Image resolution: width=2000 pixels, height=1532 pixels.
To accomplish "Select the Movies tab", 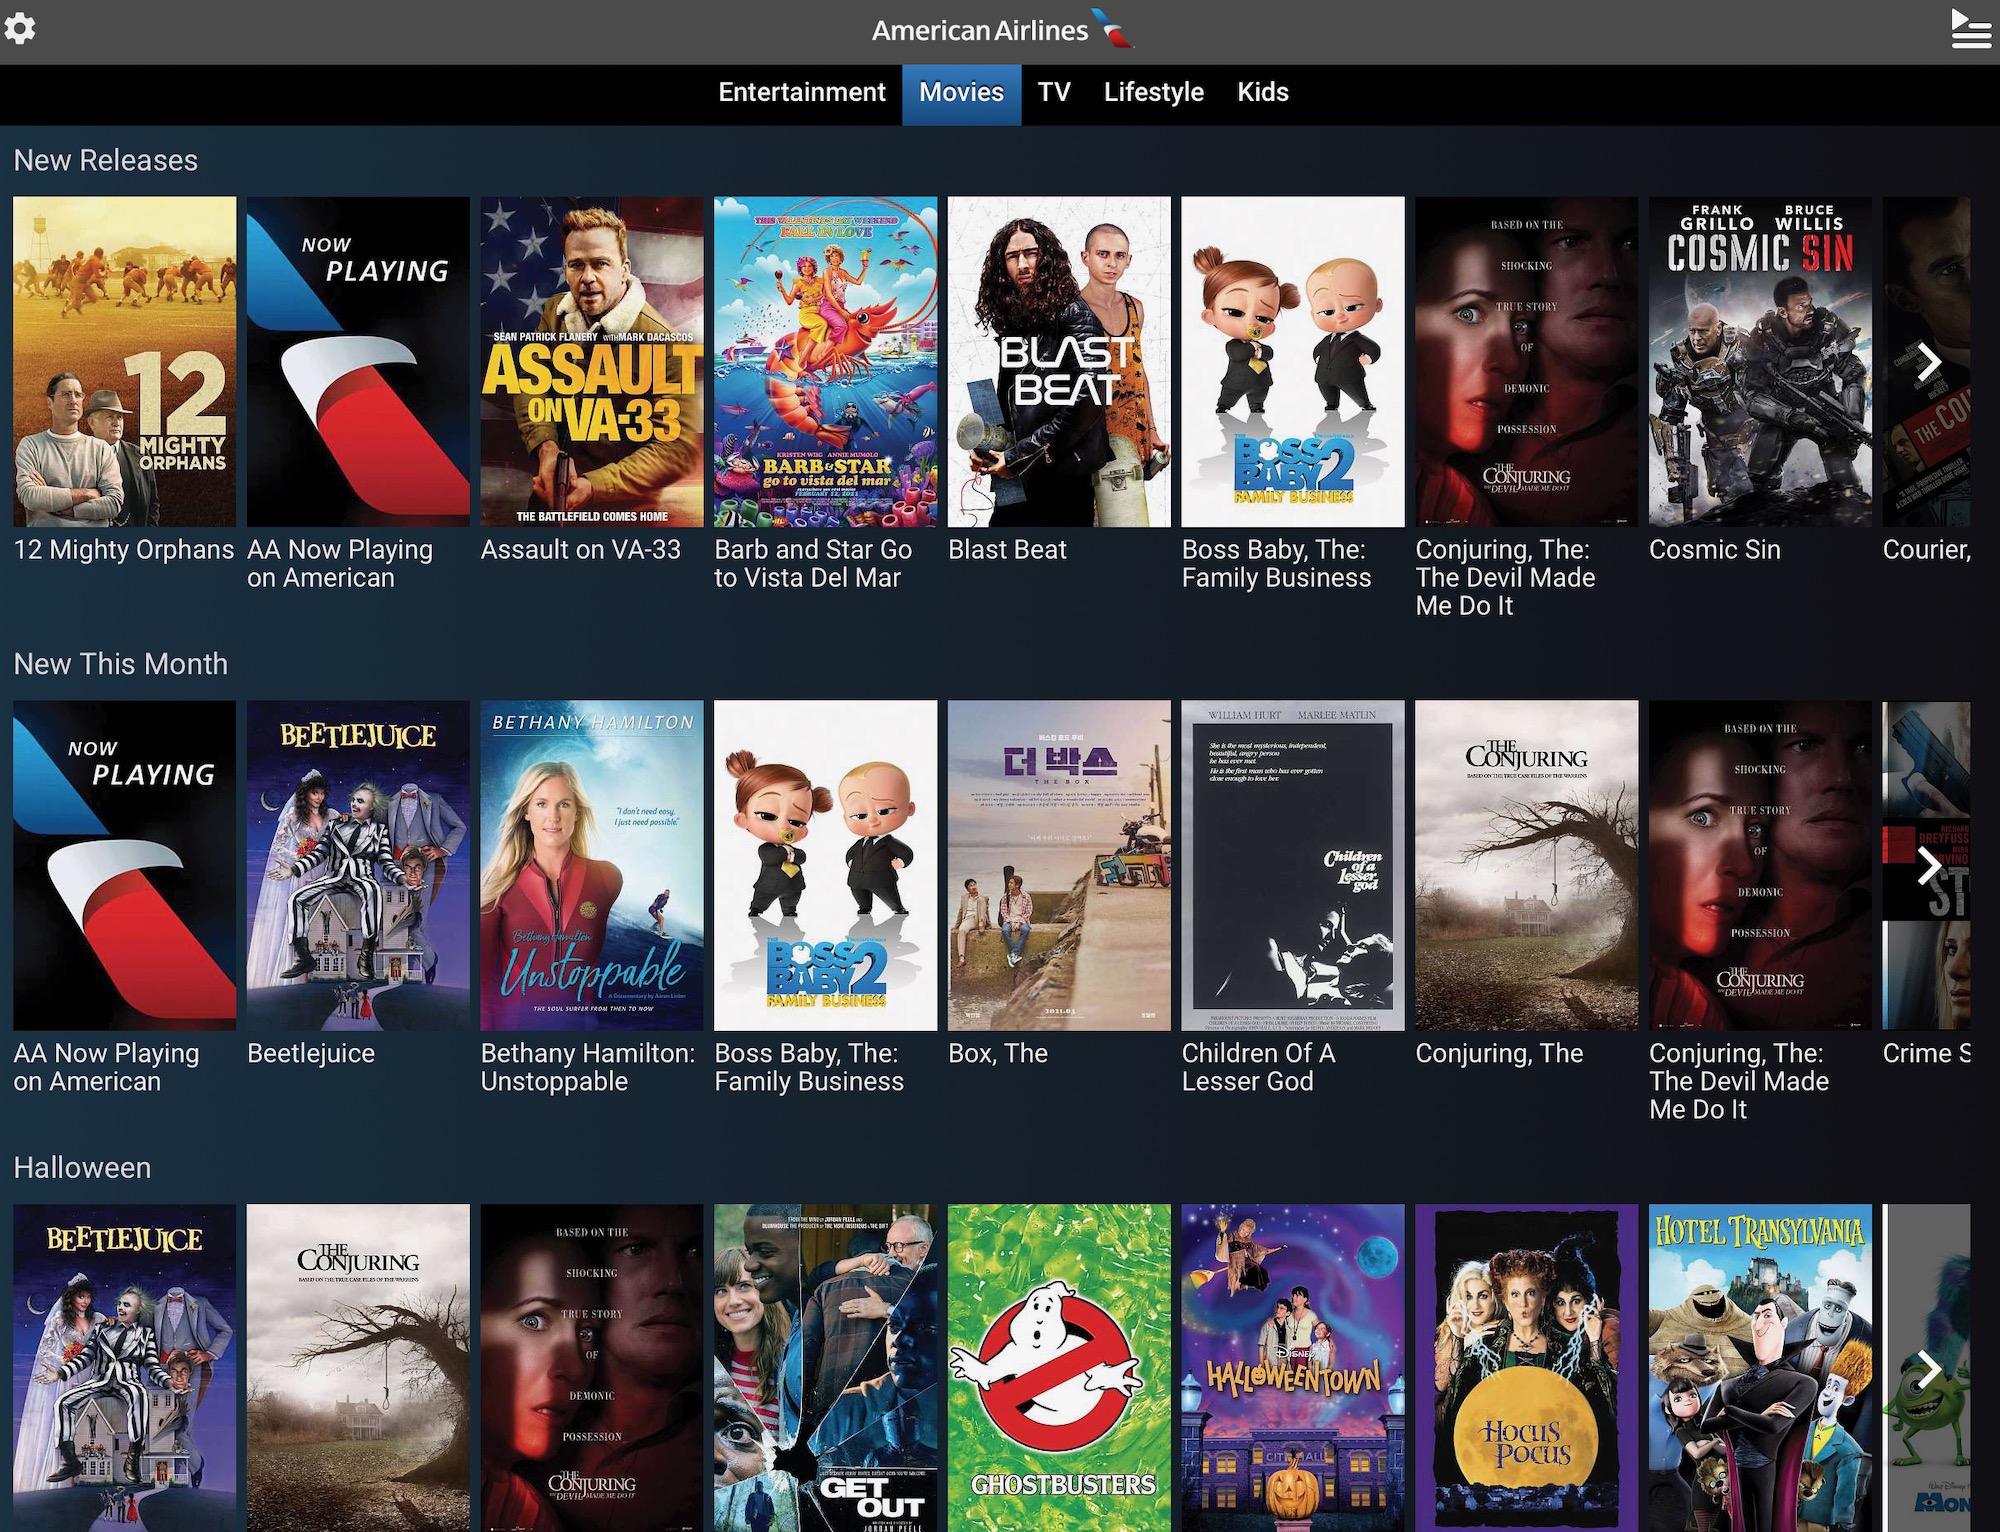I will [961, 94].
